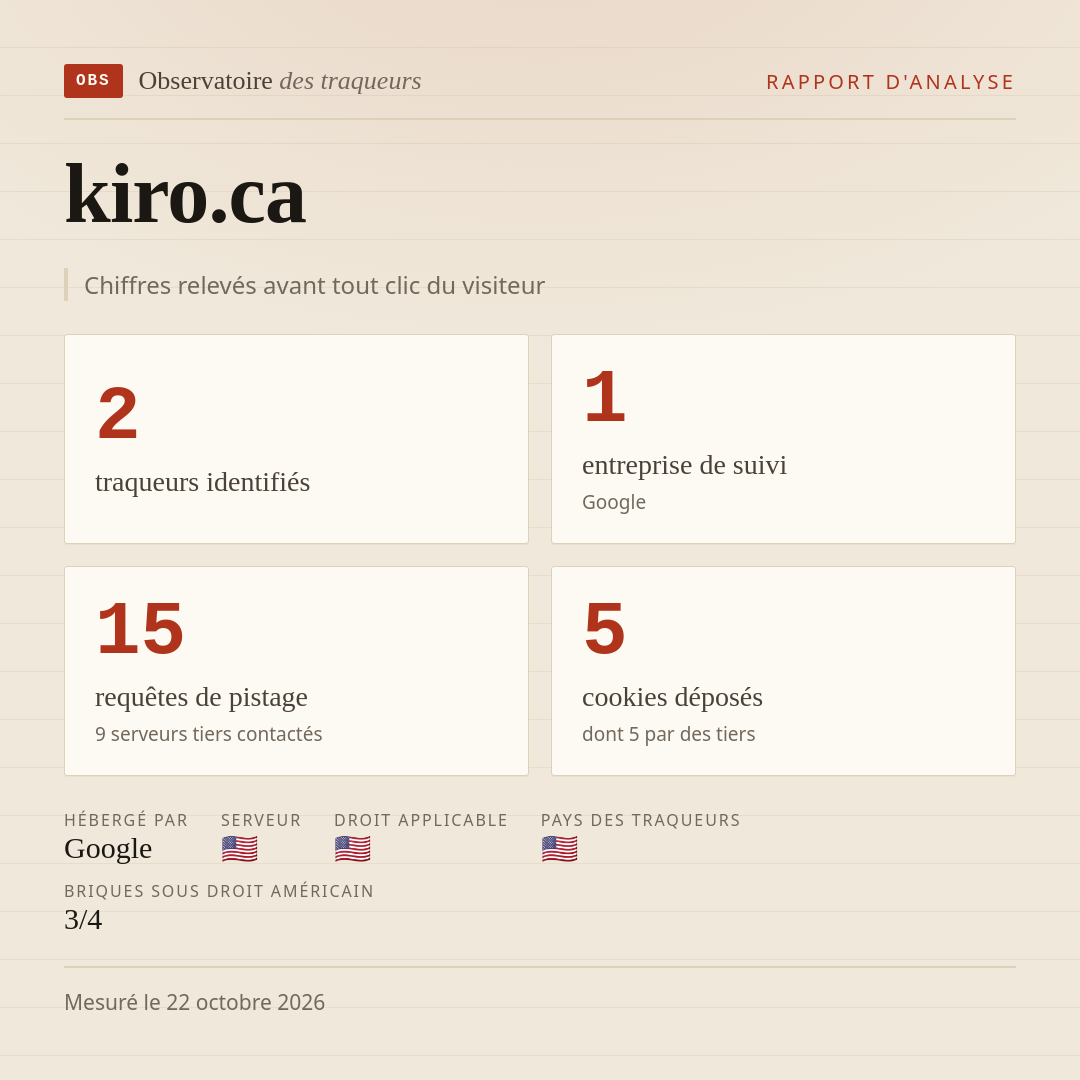Select the 'entreprise de suivi' label

click(684, 465)
